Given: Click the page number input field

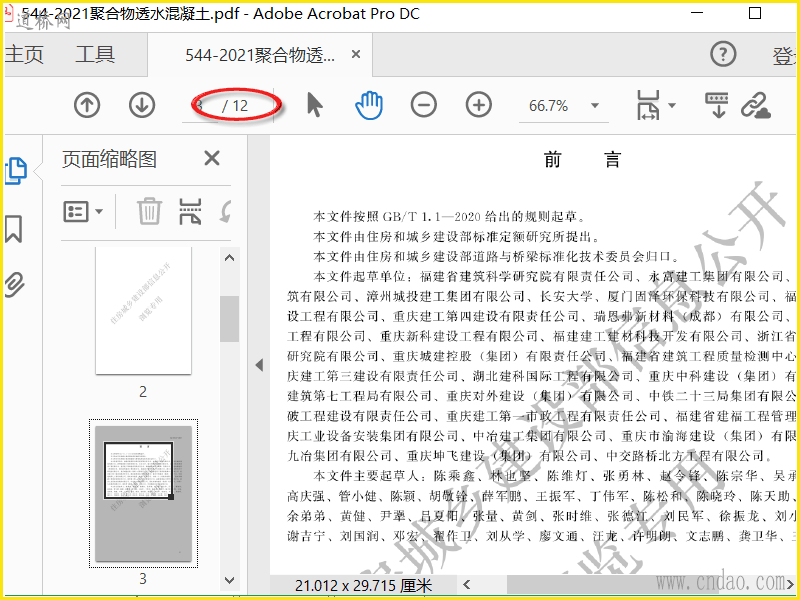Looking at the screenshot, I should 199,106.
